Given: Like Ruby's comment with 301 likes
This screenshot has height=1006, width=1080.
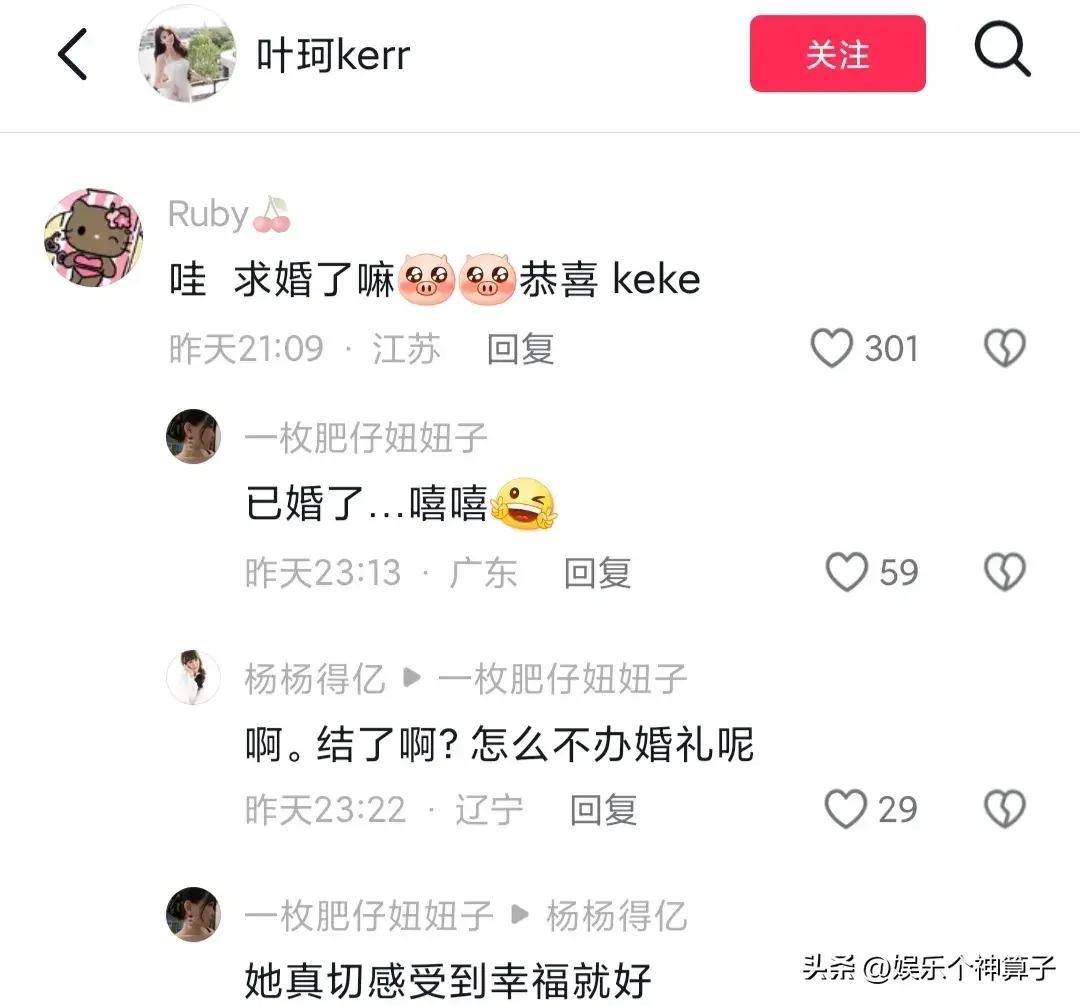Looking at the screenshot, I should pos(831,348).
